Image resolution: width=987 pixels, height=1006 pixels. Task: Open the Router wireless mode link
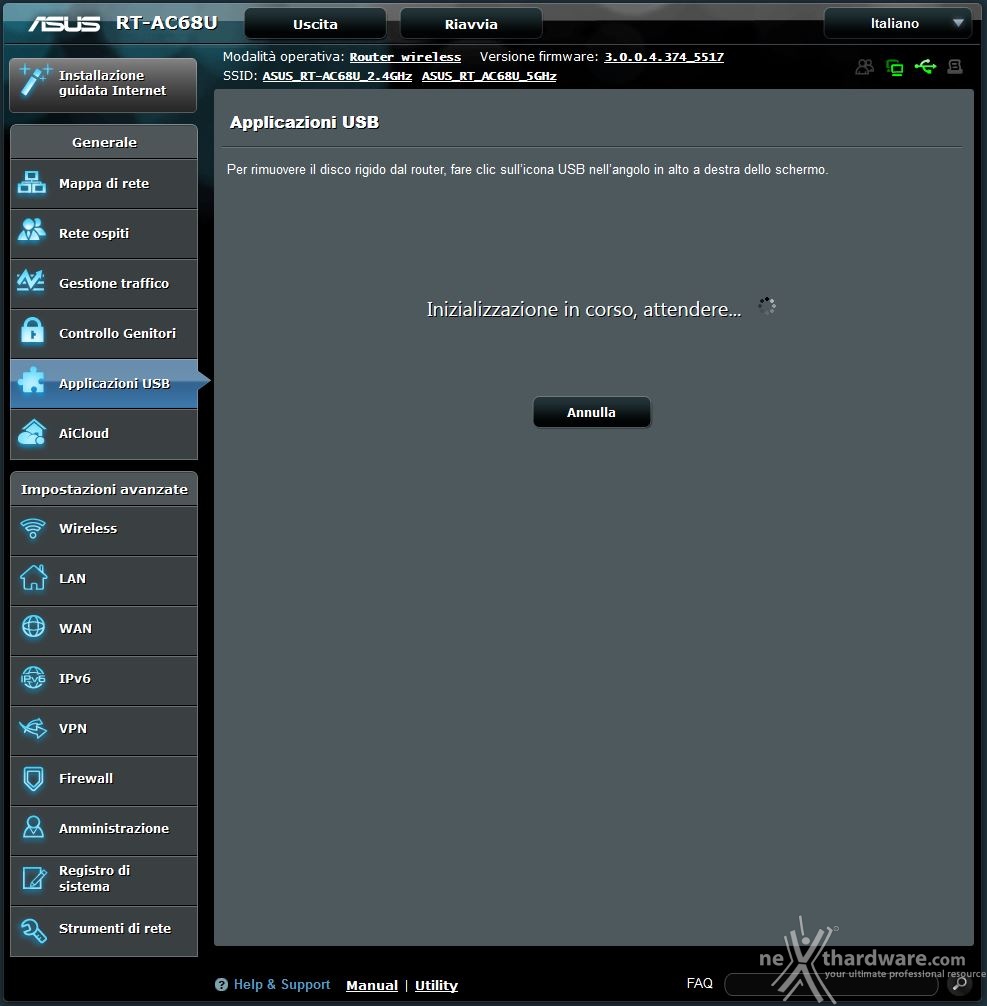tap(405, 57)
